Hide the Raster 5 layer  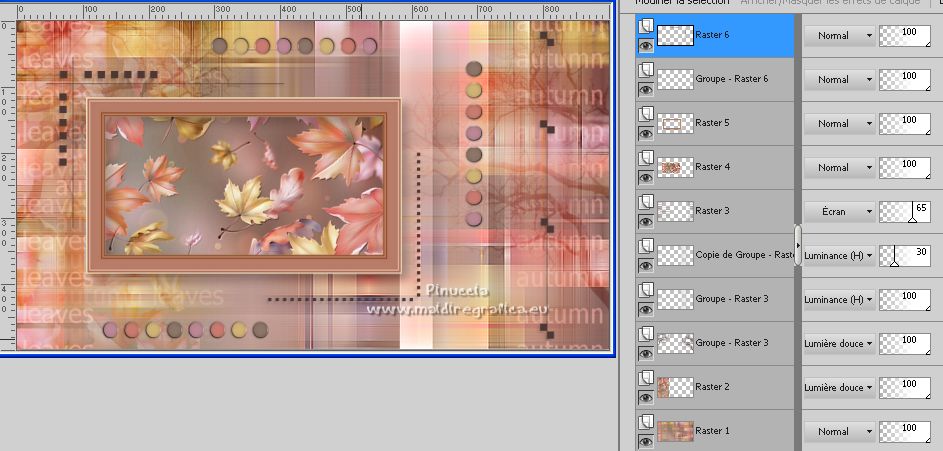coord(646,133)
